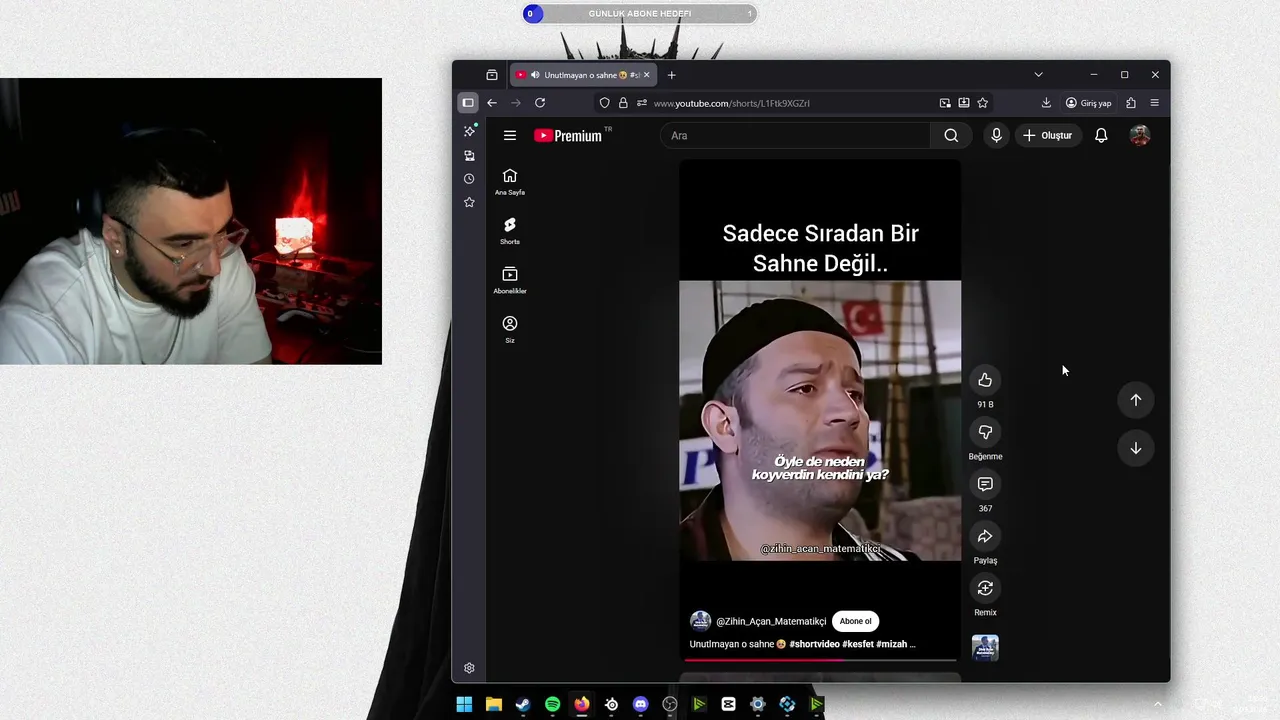
Task: Open Steam from taskbar
Action: tap(523, 704)
